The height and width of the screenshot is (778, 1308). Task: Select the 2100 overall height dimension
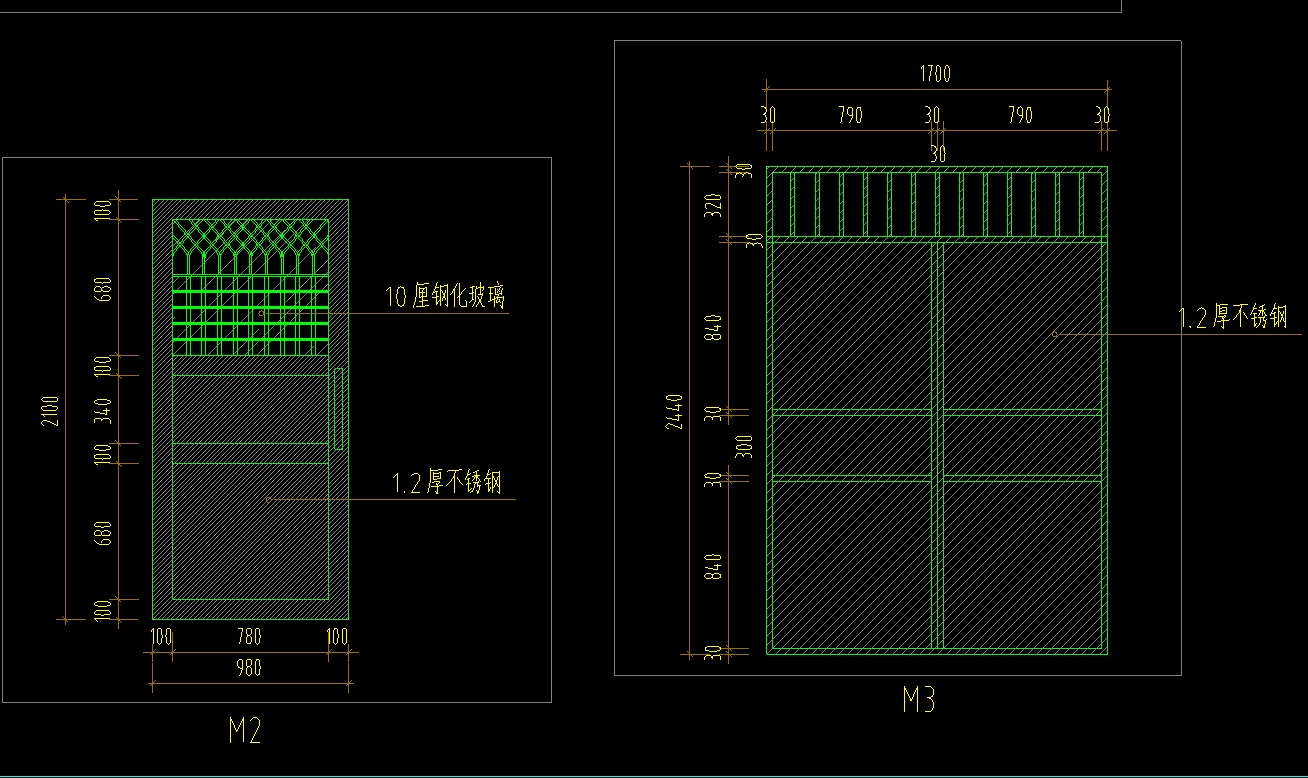[x=52, y=411]
